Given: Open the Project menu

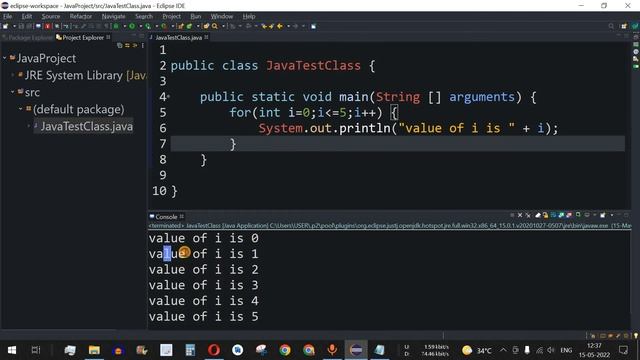Looking at the screenshot, I should tap(171, 16).
